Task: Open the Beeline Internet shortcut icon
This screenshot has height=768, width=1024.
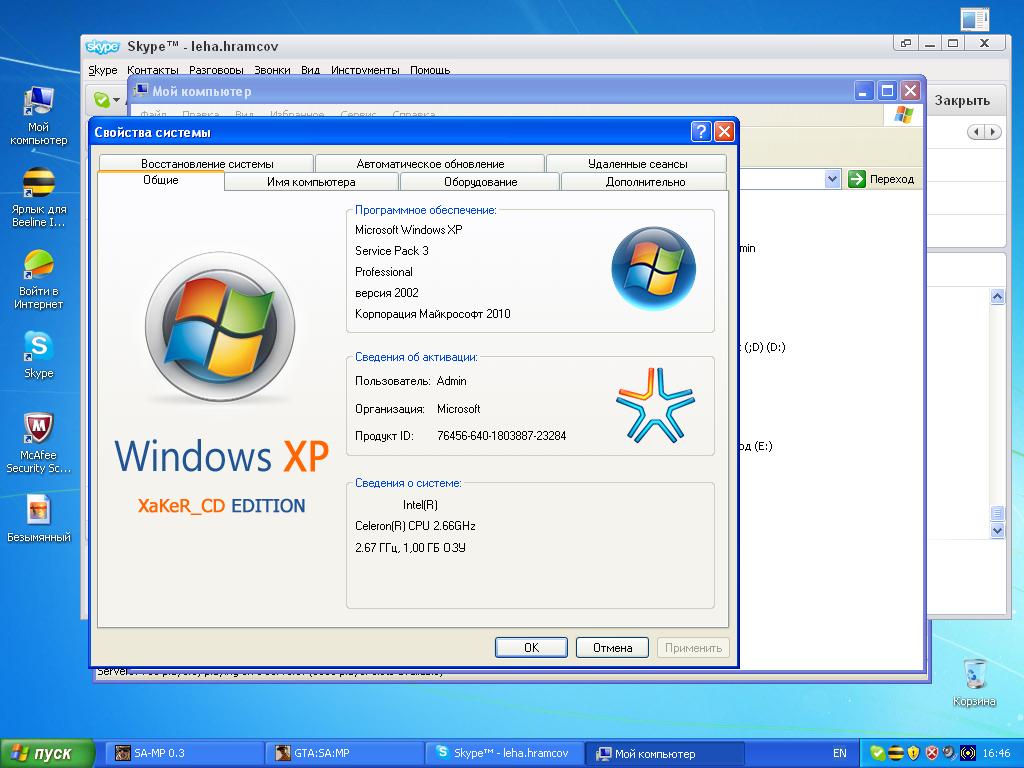Action: pyautogui.click(x=38, y=185)
